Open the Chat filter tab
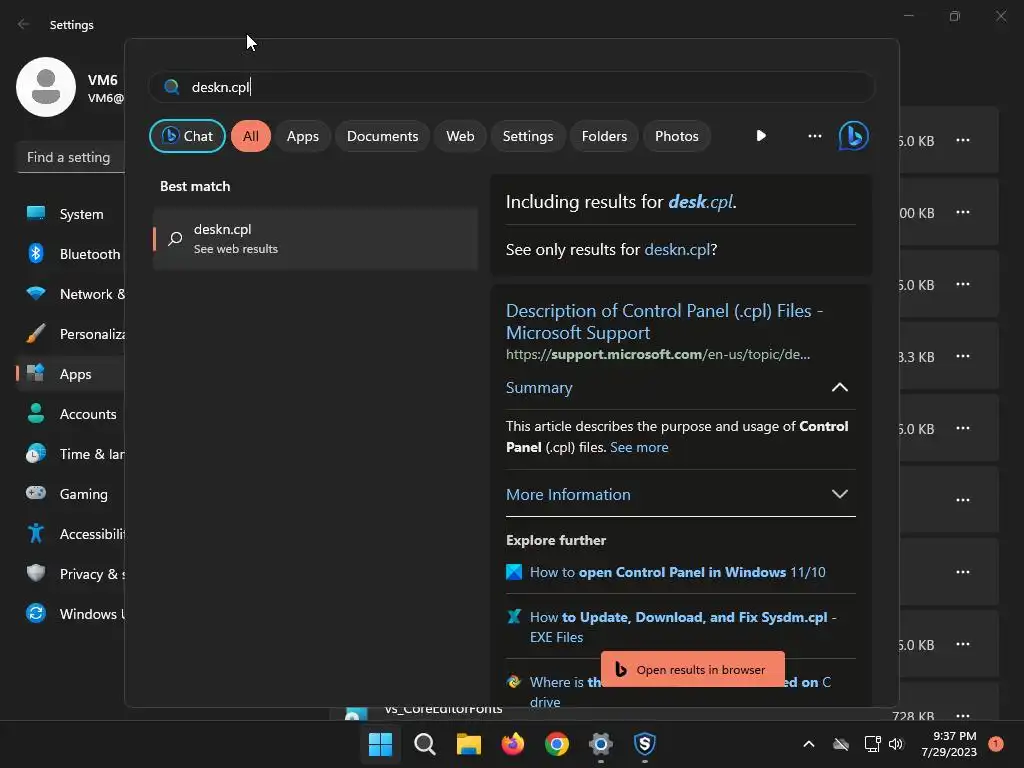The image size is (1024, 768). [187, 136]
